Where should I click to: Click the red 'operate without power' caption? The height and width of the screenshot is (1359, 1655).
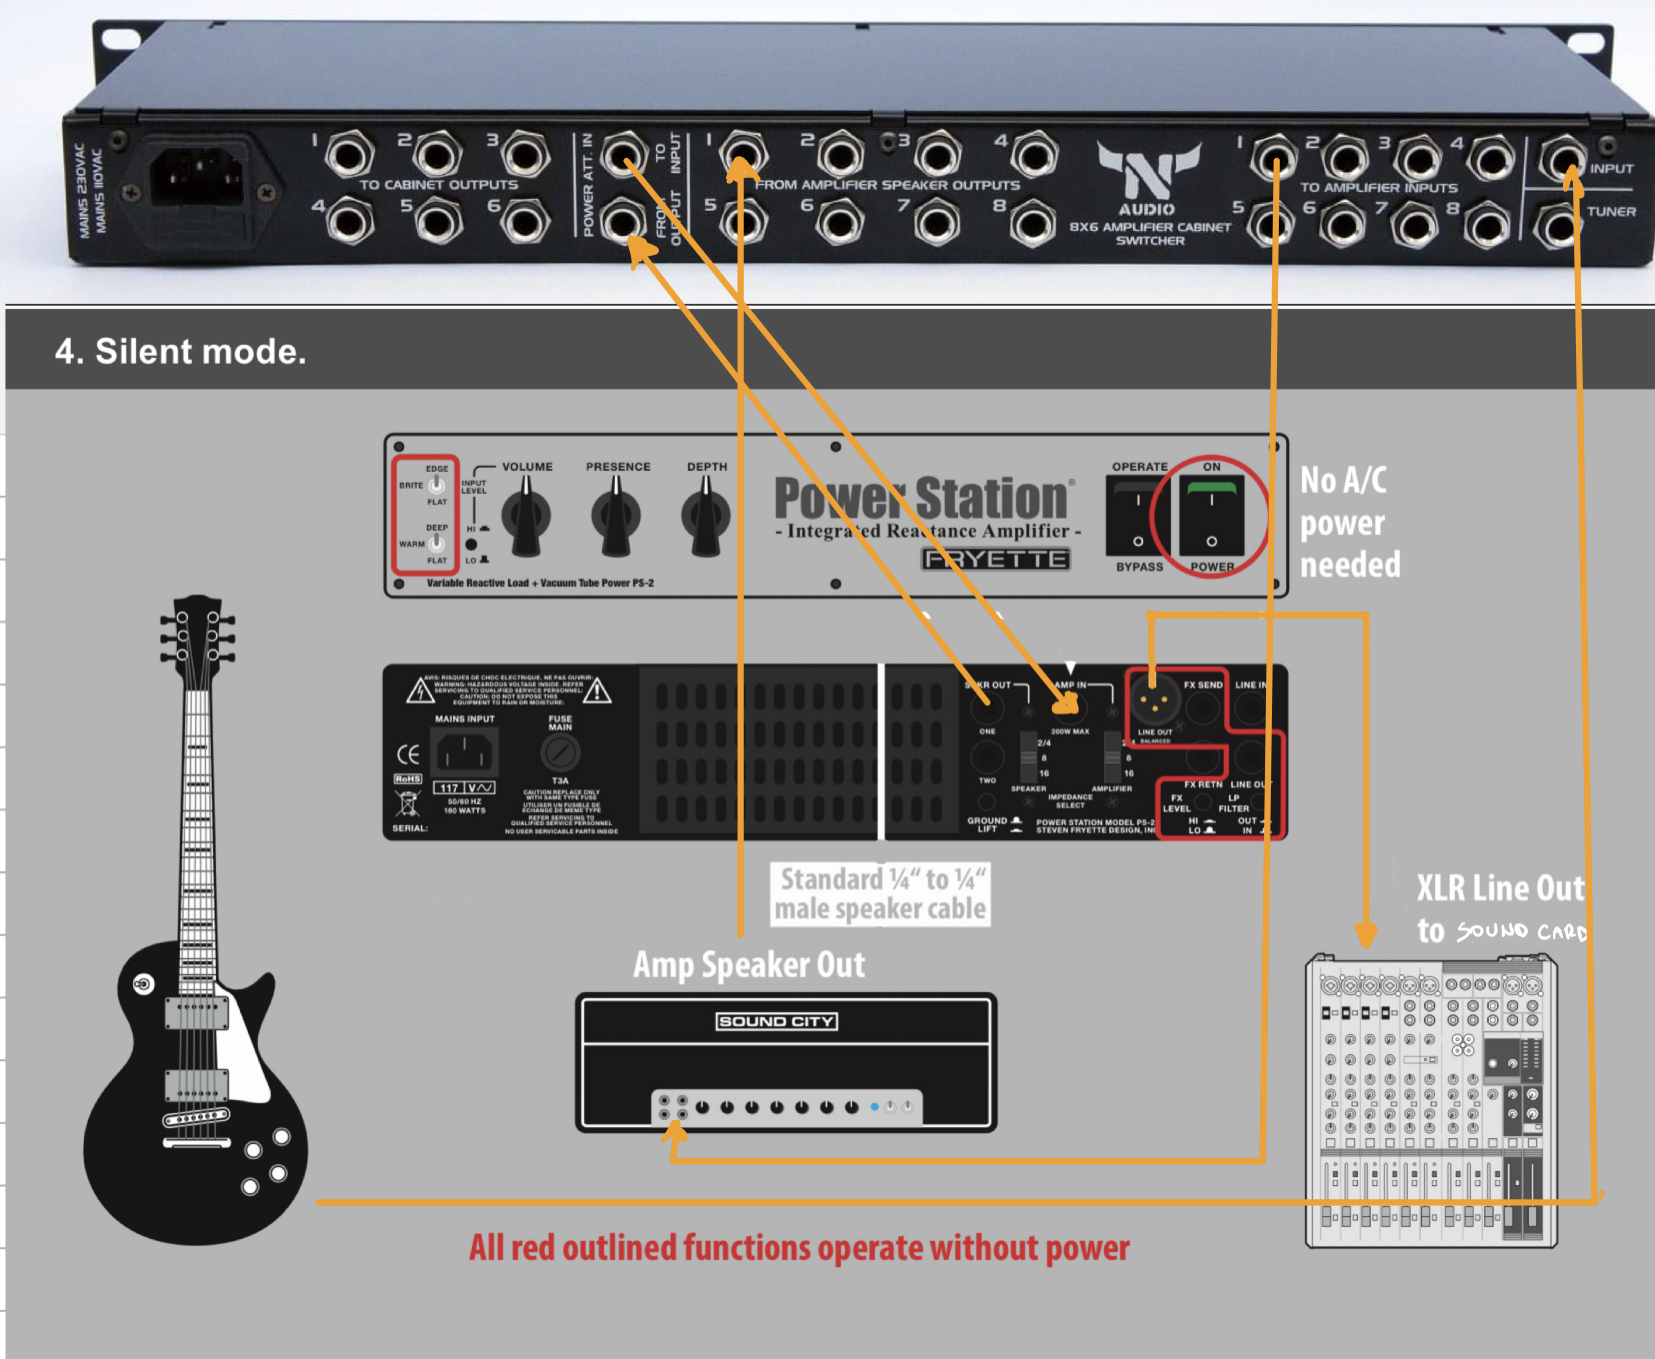(x=799, y=1247)
